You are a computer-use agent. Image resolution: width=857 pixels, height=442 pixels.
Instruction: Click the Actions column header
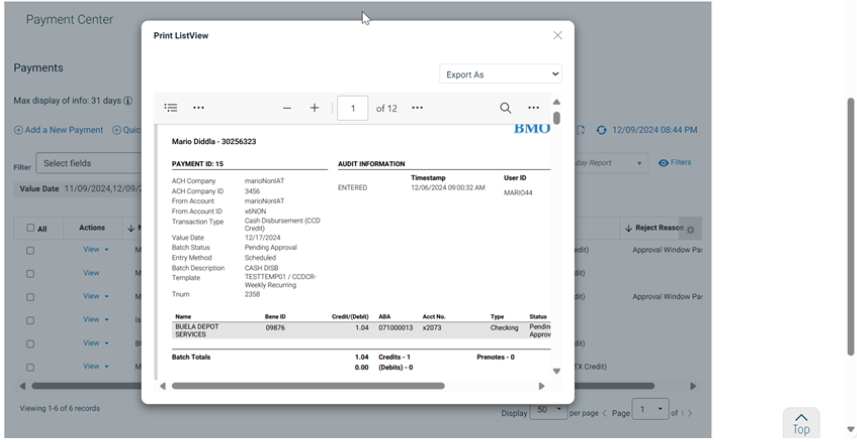[92, 228]
